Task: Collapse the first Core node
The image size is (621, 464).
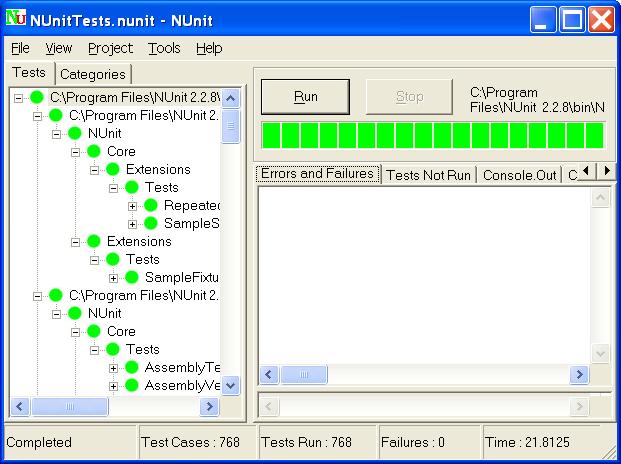Action: click(x=75, y=152)
